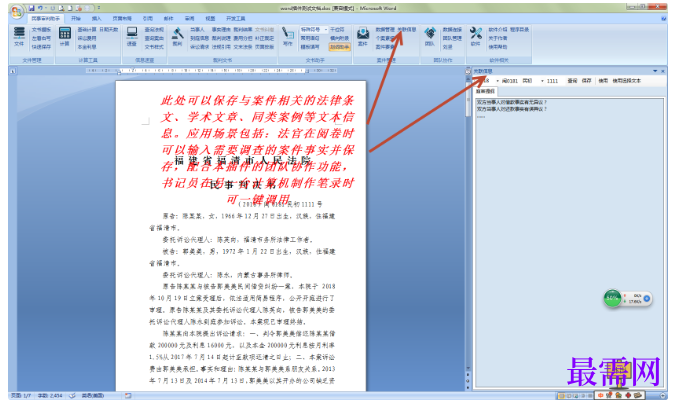Click the tab stop selector left of ruler
Image resolution: width=679 pixels, height=403 pixels.
click(13, 71)
